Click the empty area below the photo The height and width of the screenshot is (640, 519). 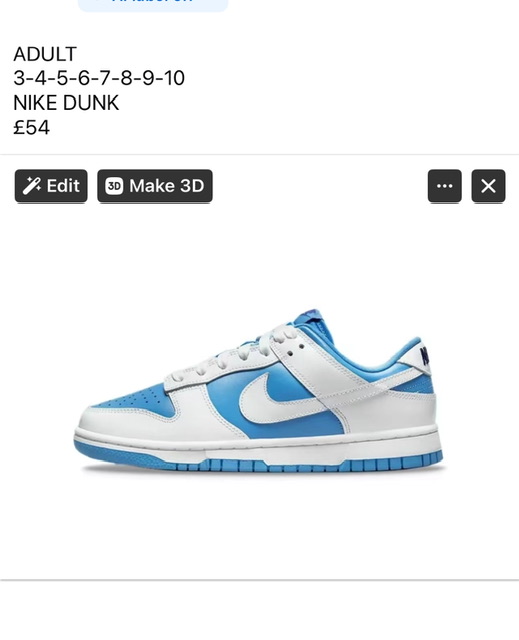(260, 610)
